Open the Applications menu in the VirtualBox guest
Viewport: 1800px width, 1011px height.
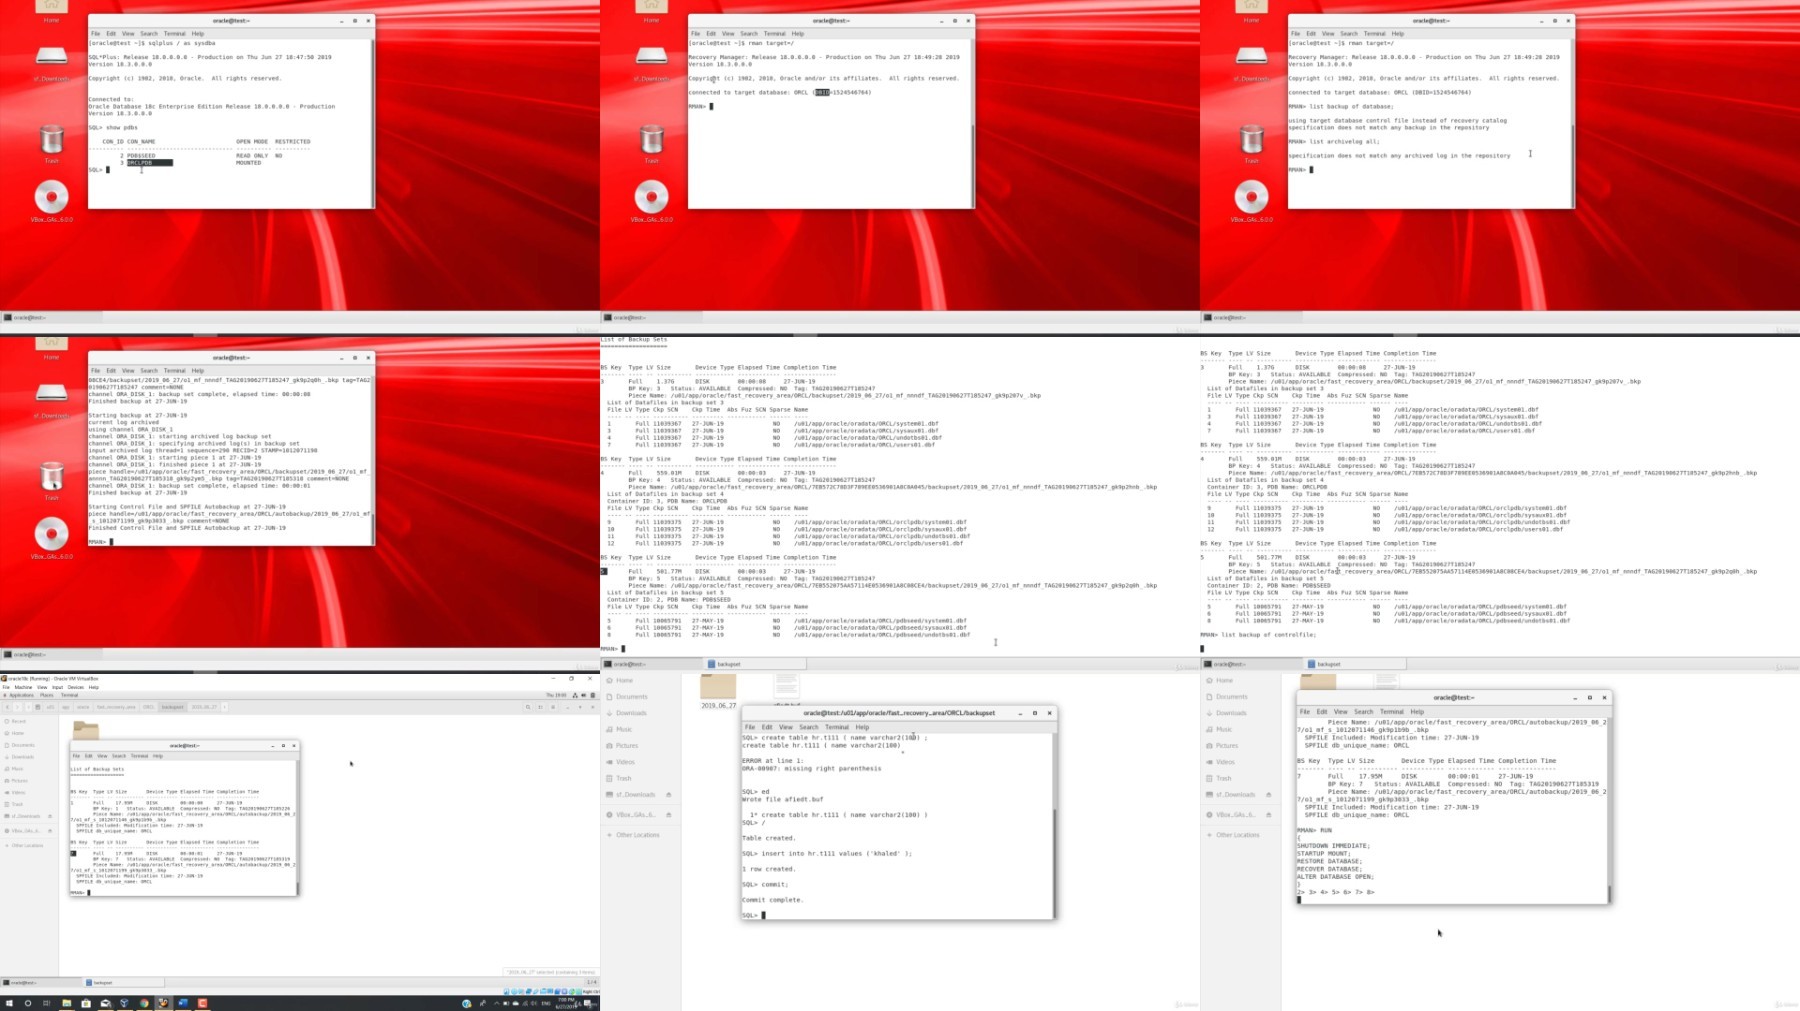click(x=21, y=695)
